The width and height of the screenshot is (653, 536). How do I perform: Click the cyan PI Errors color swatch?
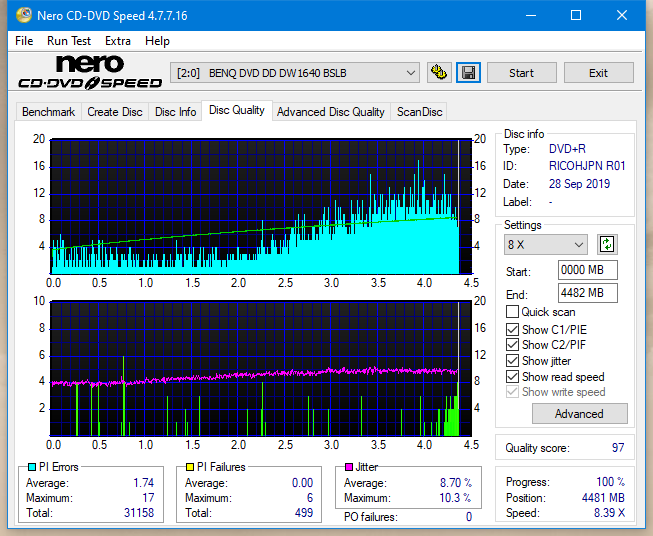click(32, 467)
